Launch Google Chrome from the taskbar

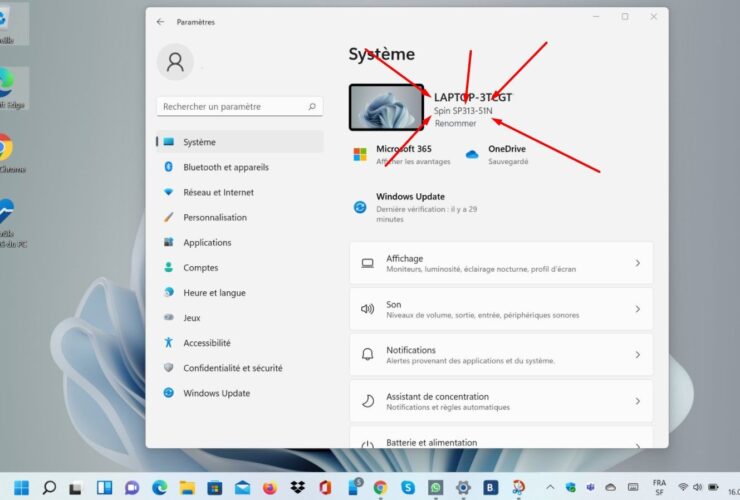(x=380, y=488)
